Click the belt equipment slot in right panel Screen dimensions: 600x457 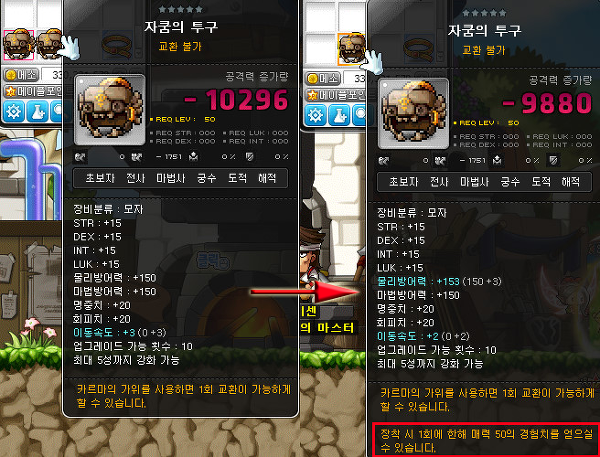[x=419, y=49]
